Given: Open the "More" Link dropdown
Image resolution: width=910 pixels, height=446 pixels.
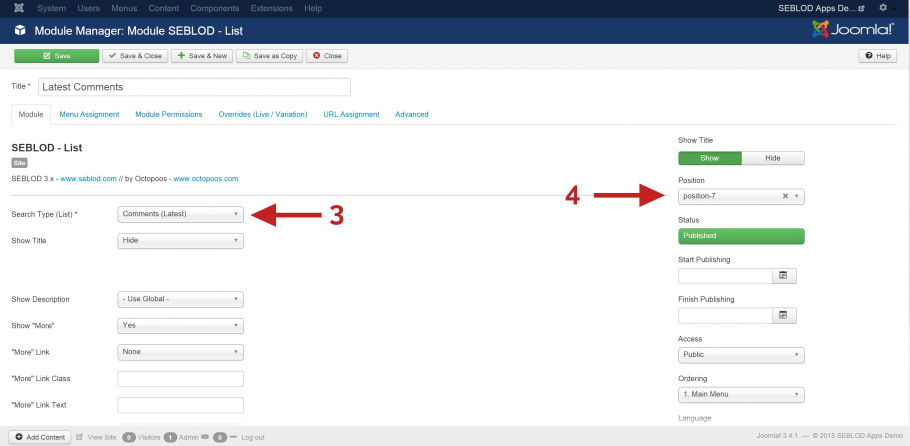Looking at the screenshot, I should [x=180, y=352].
